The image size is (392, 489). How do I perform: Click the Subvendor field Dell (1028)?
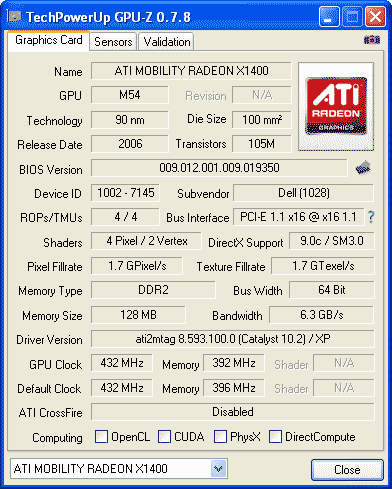[x=303, y=193]
